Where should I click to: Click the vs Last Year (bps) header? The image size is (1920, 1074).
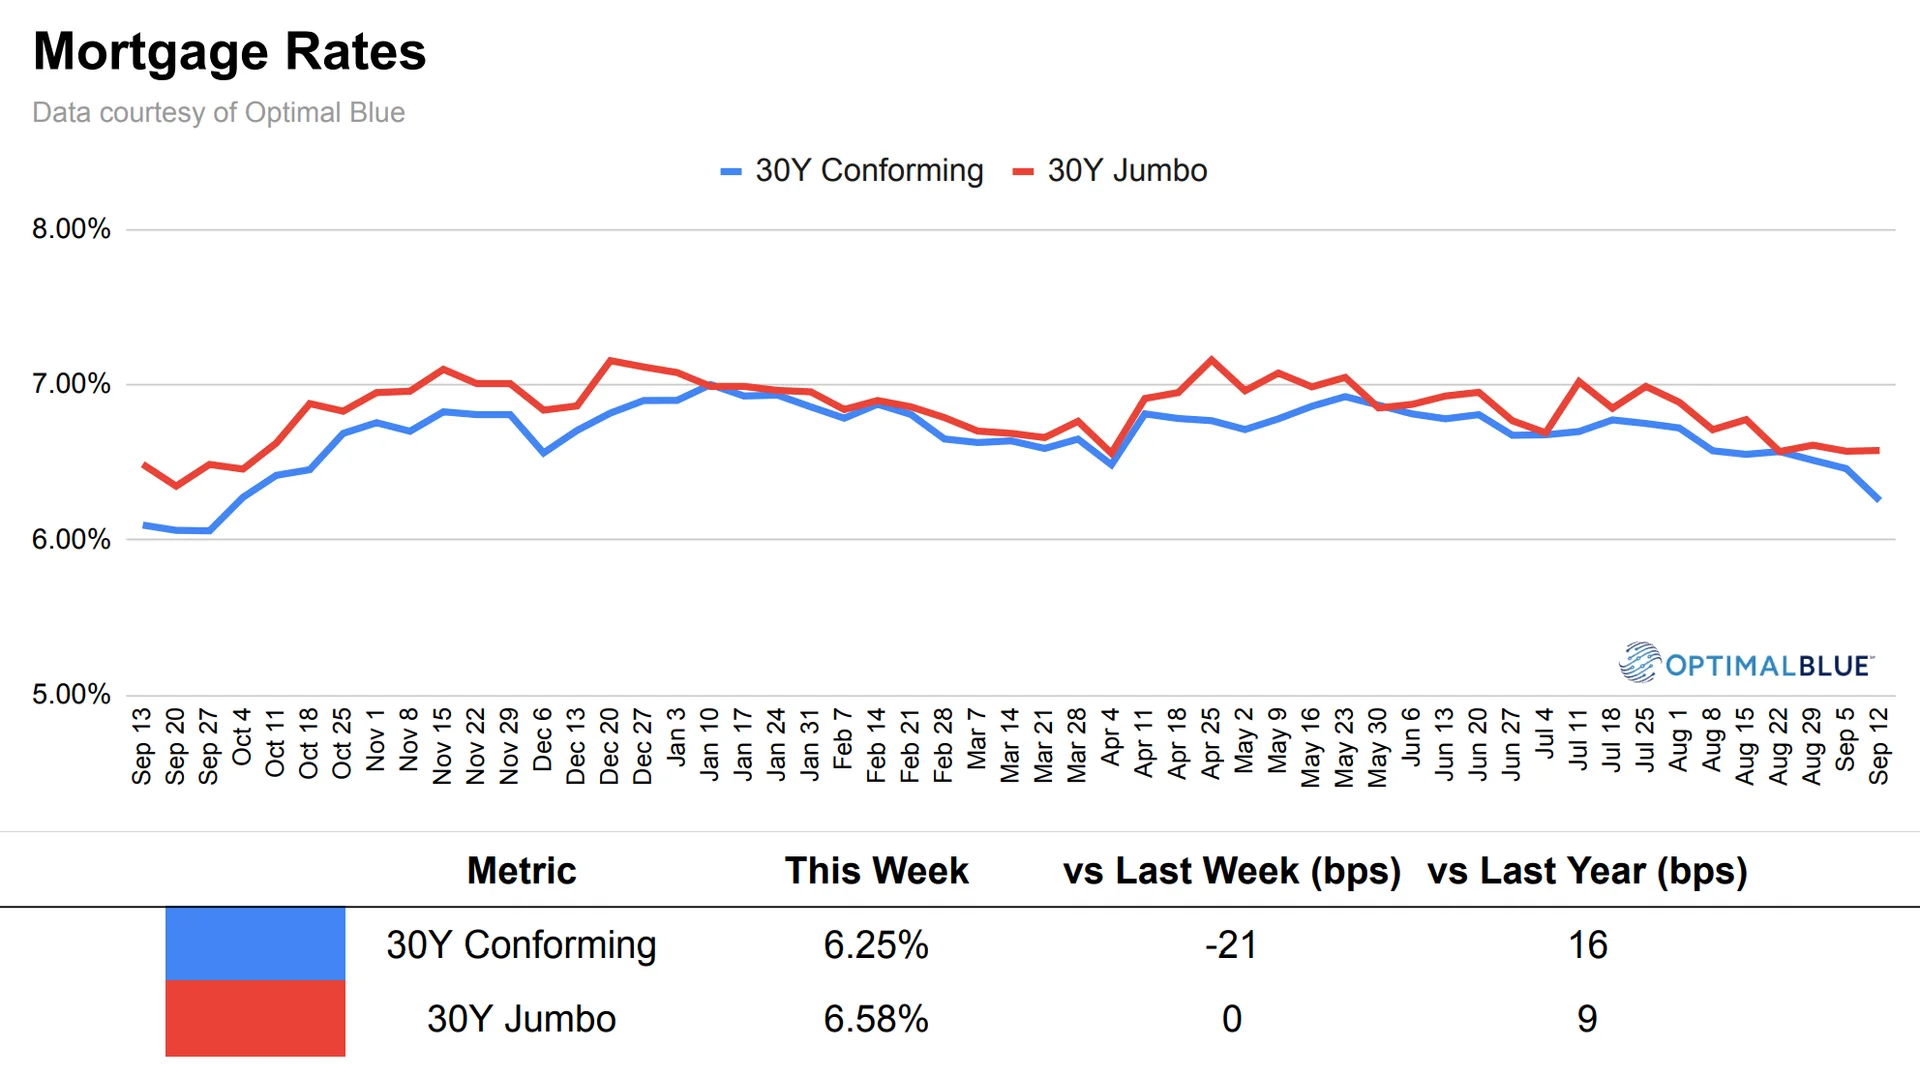click(x=1587, y=871)
